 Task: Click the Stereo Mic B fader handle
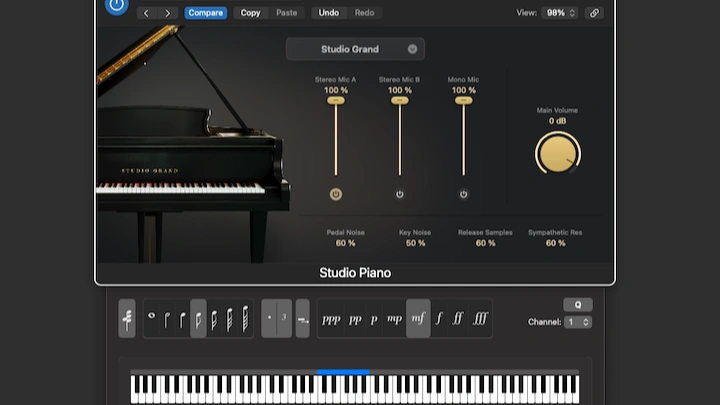[399, 101]
